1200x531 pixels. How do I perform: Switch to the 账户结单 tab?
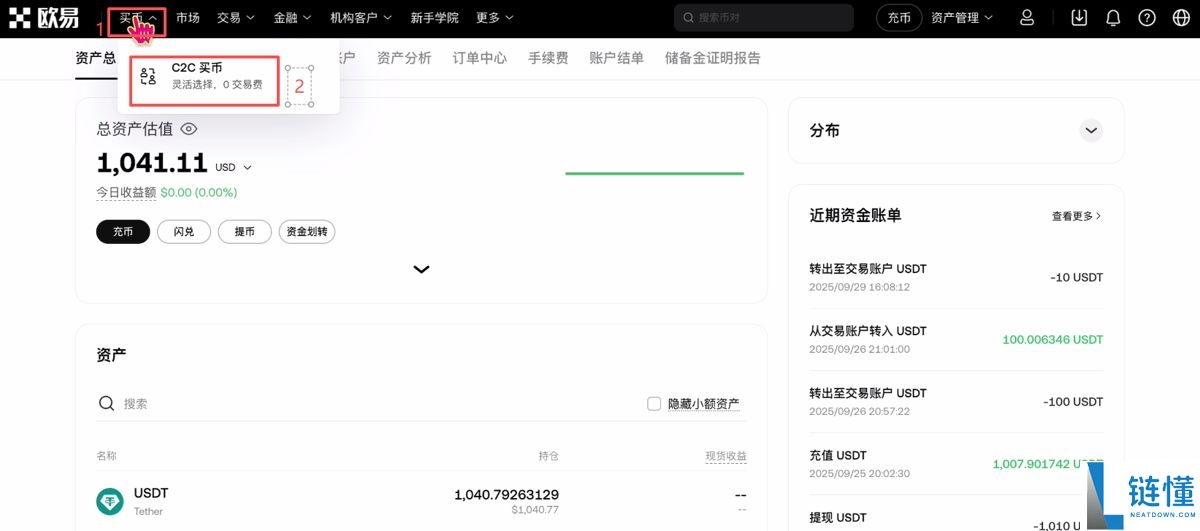click(x=617, y=58)
